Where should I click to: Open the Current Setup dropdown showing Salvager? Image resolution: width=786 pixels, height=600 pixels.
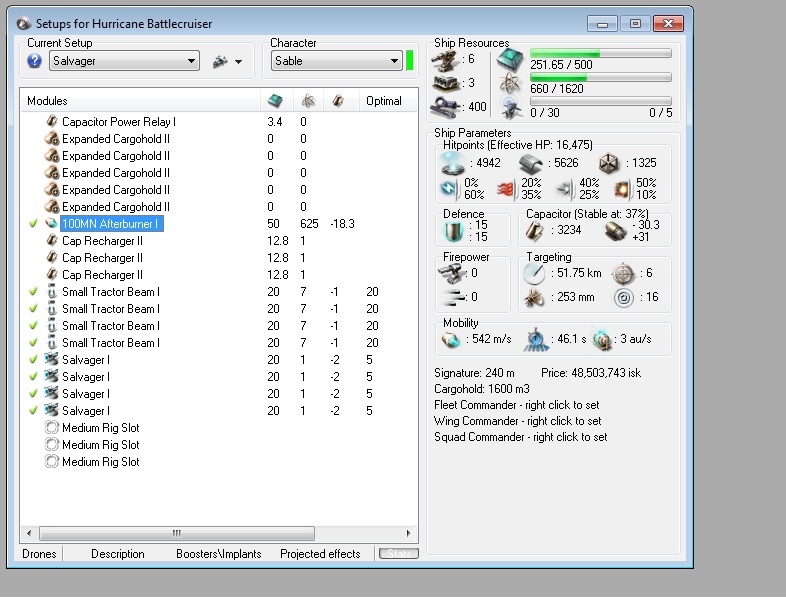click(124, 61)
